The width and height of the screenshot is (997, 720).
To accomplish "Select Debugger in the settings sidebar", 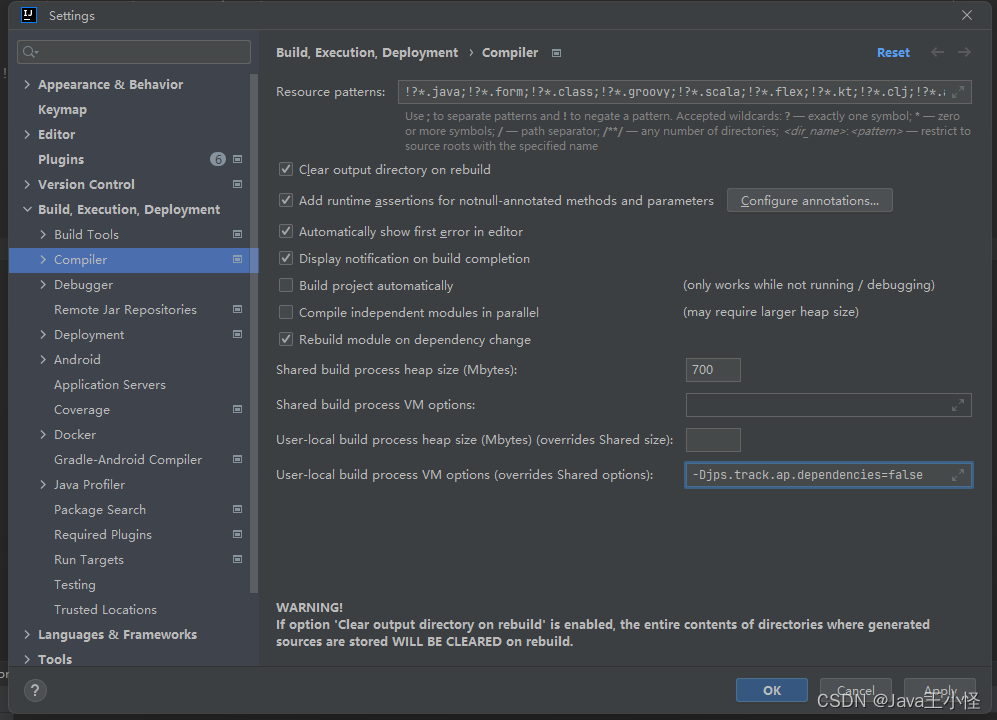I will pos(83,284).
